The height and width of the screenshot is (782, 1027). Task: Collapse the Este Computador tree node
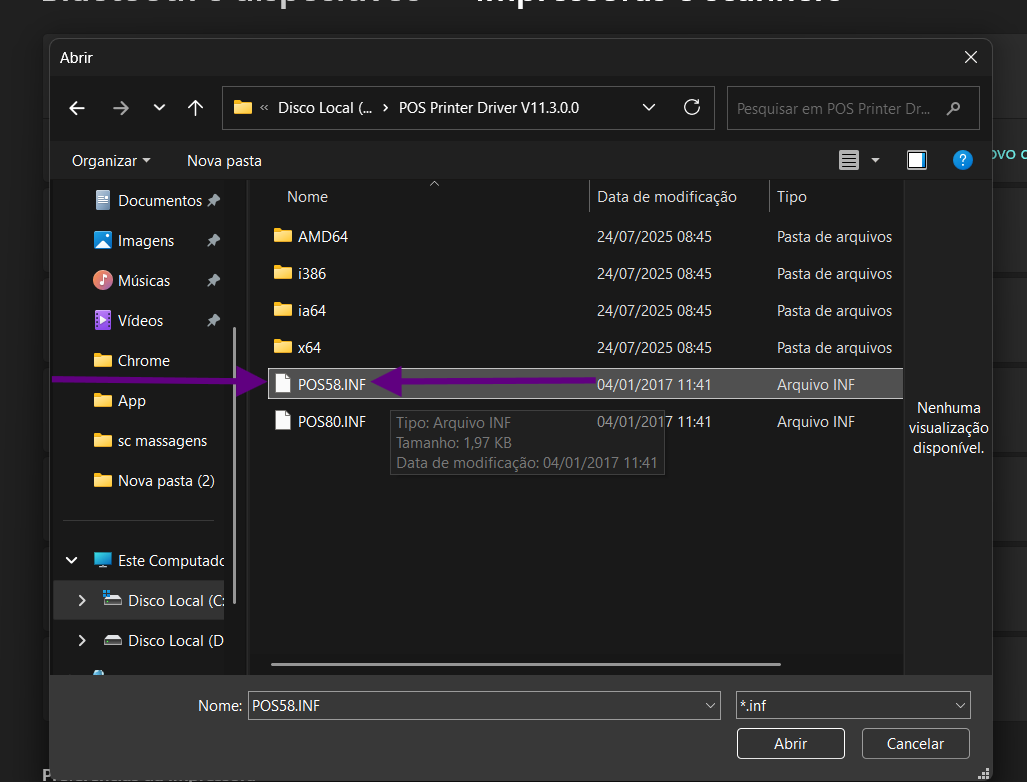[71, 561]
